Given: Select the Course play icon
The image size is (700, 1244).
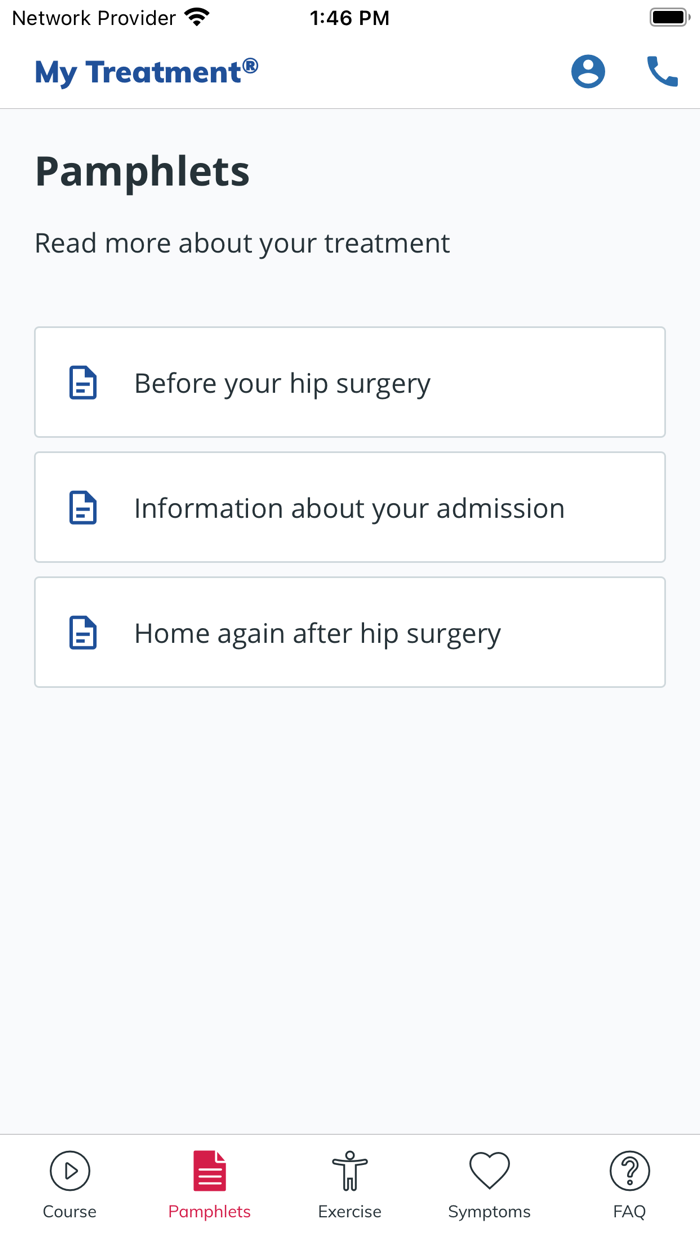Looking at the screenshot, I should (x=69, y=1169).
